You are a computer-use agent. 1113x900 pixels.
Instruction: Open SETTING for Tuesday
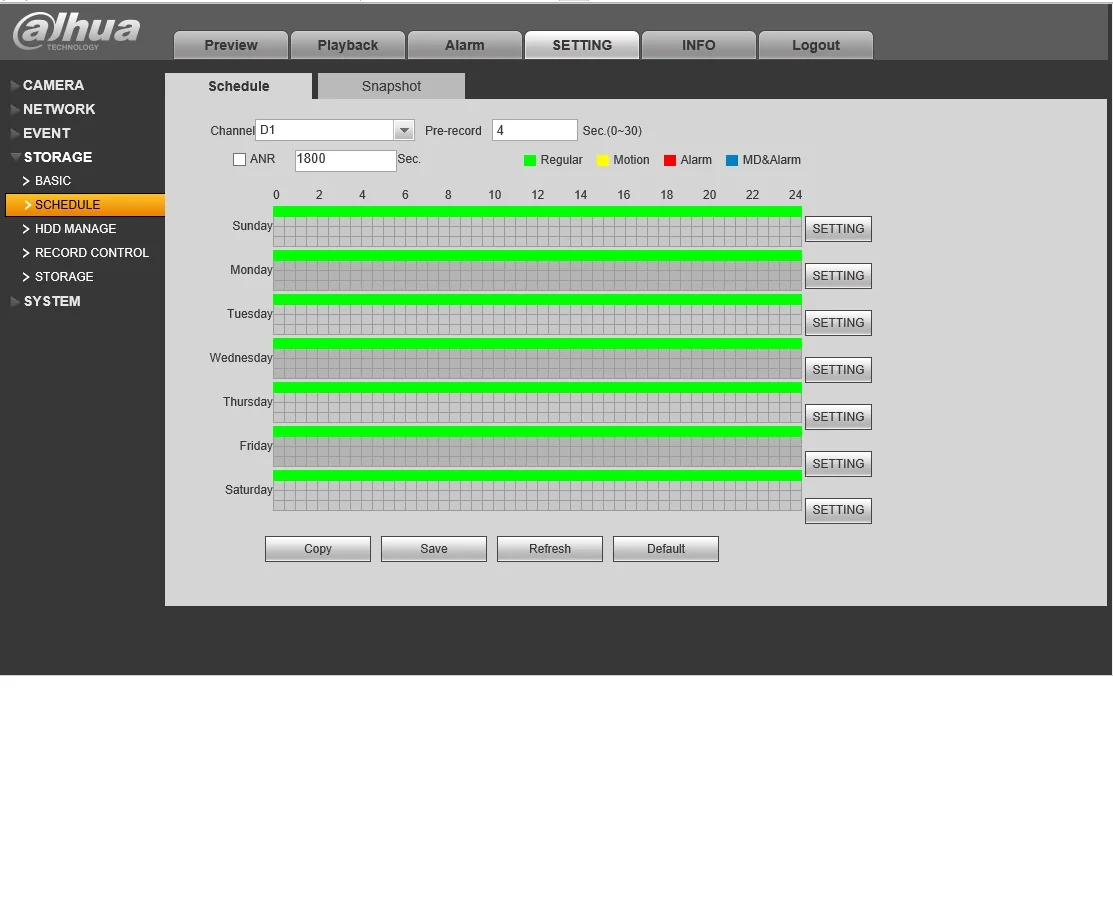[838, 322]
